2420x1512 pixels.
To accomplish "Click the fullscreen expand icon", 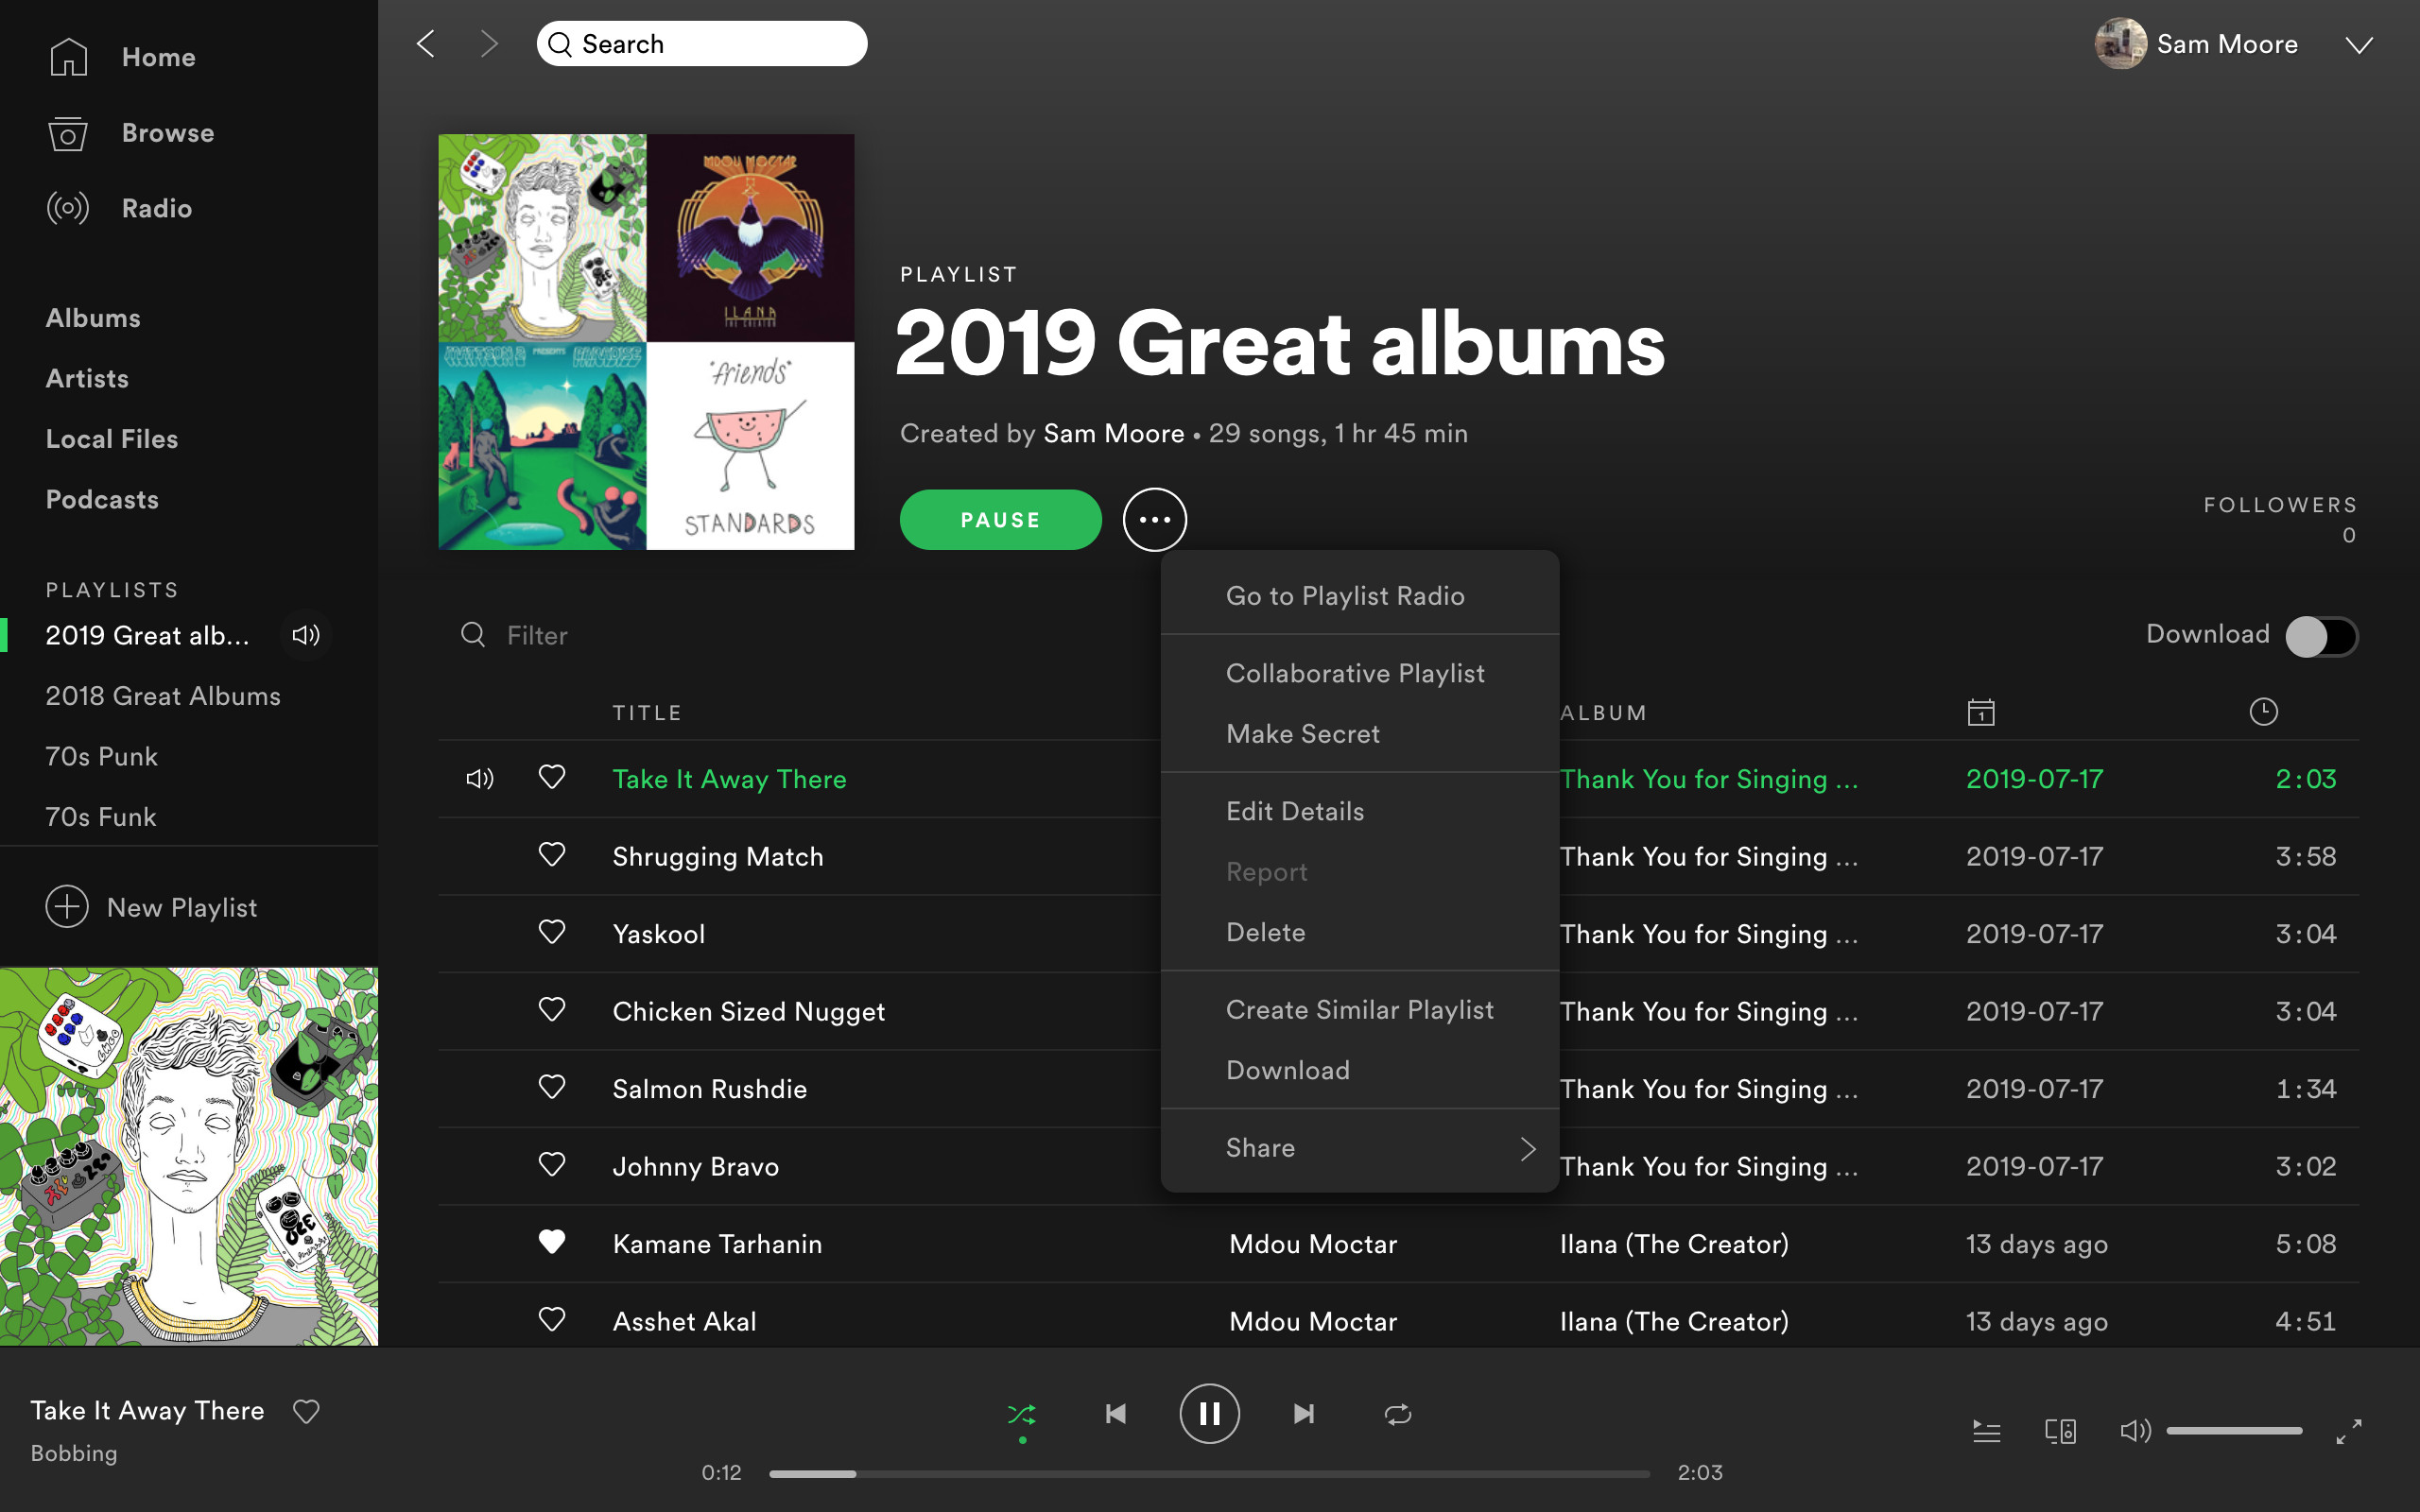I will tap(2348, 1432).
